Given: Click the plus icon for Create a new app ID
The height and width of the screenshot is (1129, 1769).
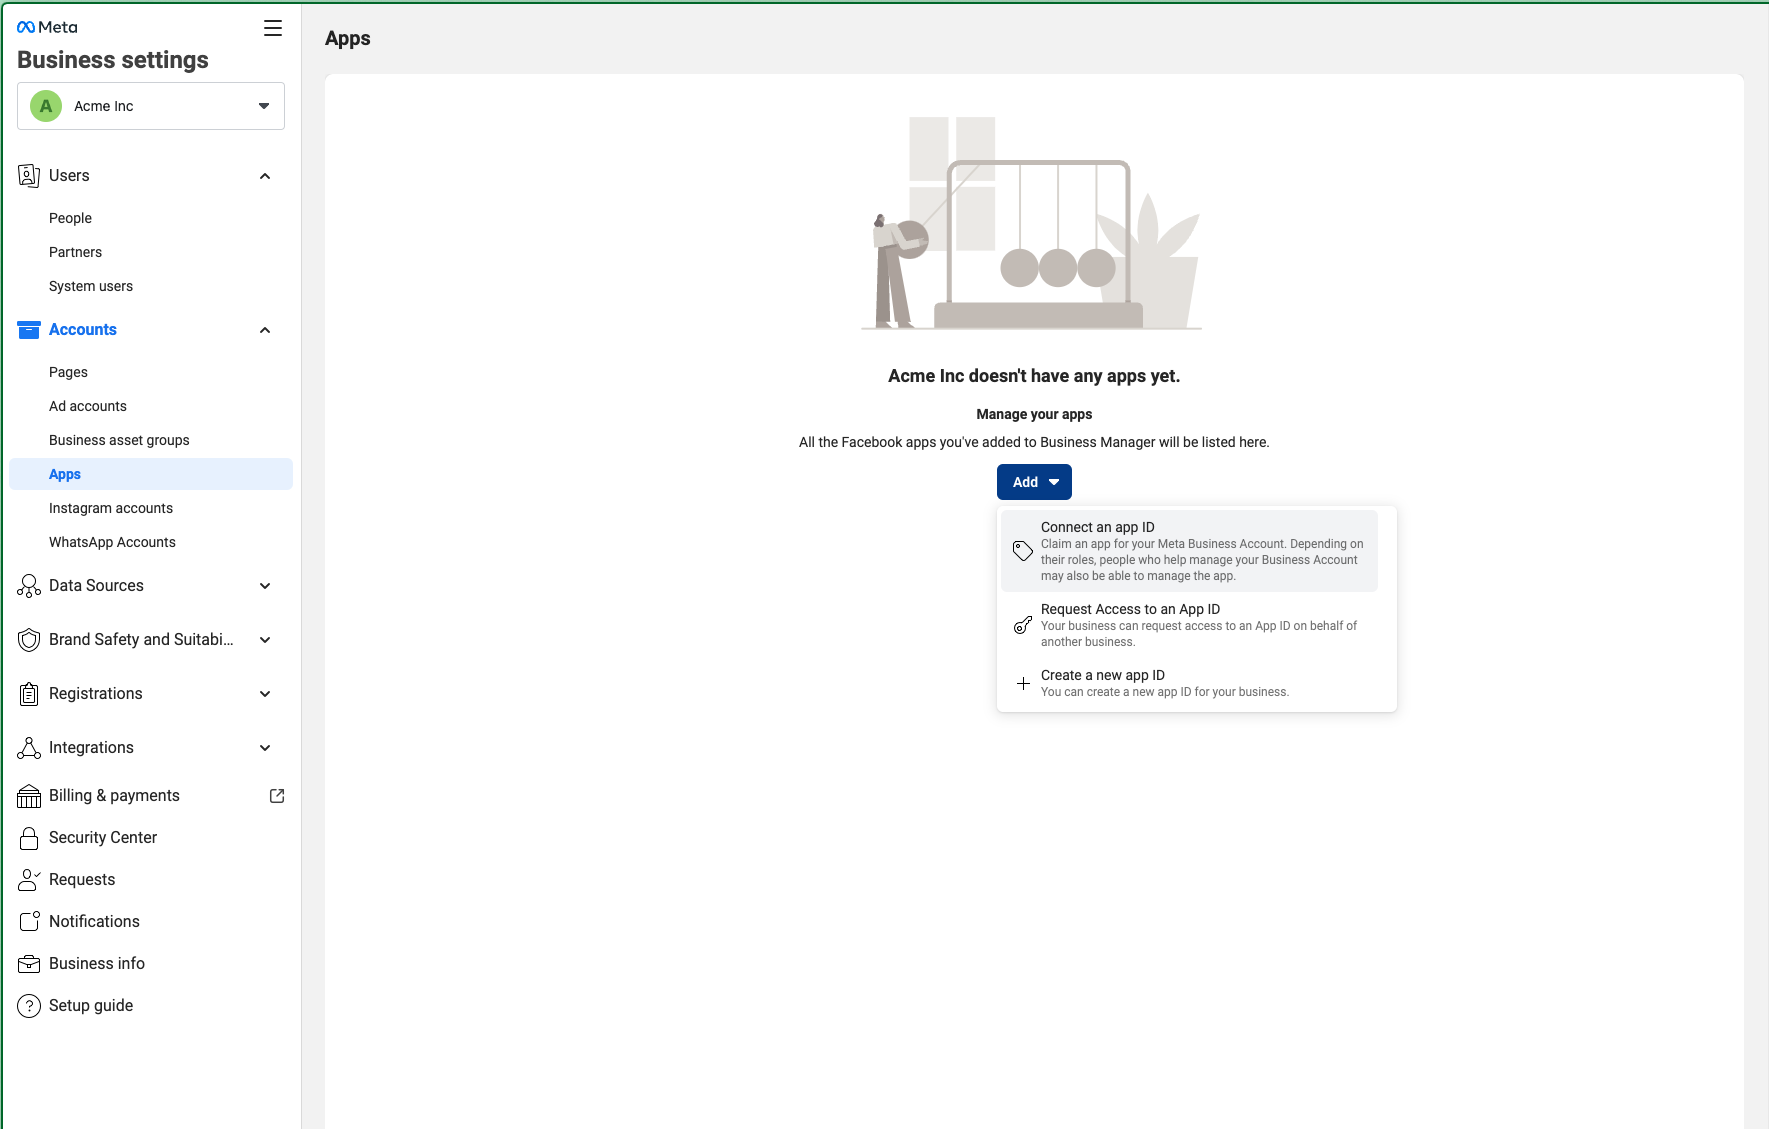Looking at the screenshot, I should pos(1023,684).
